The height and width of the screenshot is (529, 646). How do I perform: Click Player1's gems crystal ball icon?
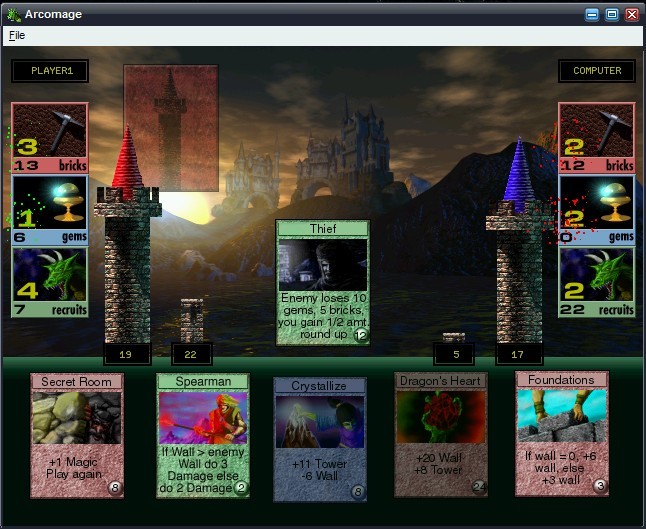[50, 203]
